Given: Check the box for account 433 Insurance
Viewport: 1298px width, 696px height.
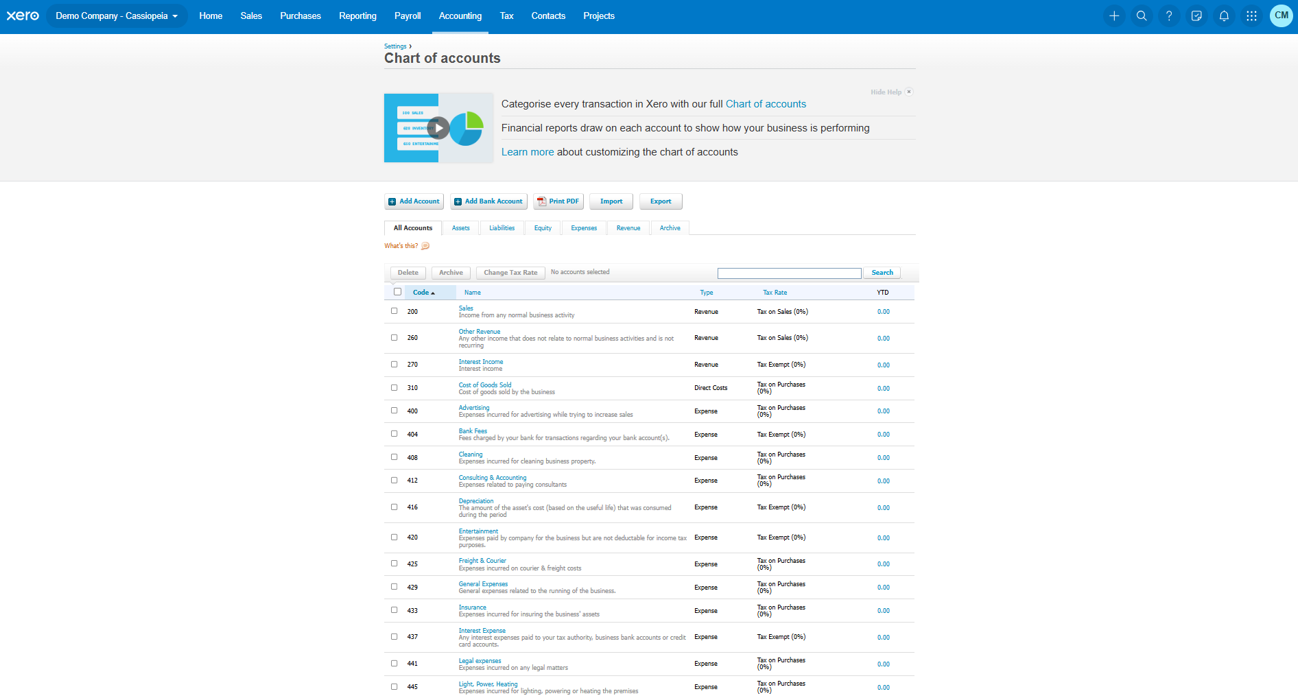Looking at the screenshot, I should tap(394, 610).
